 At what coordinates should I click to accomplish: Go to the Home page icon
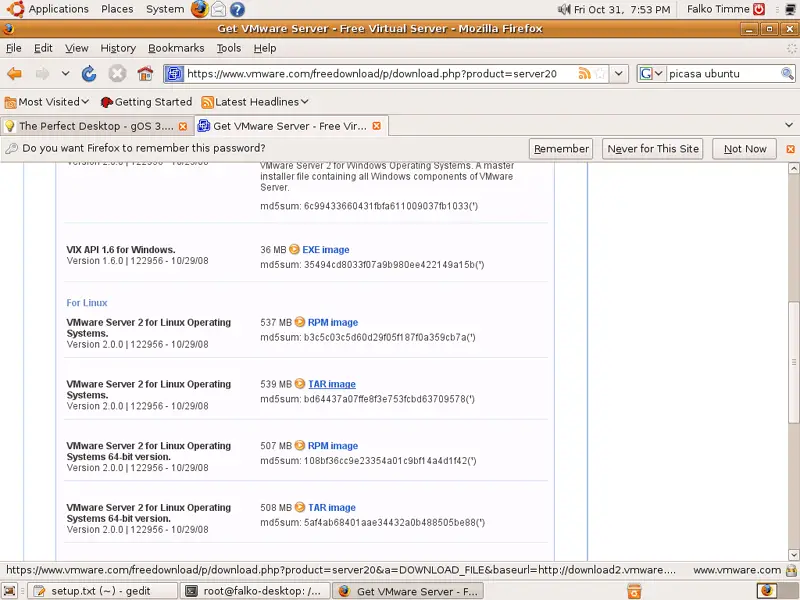click(x=145, y=73)
